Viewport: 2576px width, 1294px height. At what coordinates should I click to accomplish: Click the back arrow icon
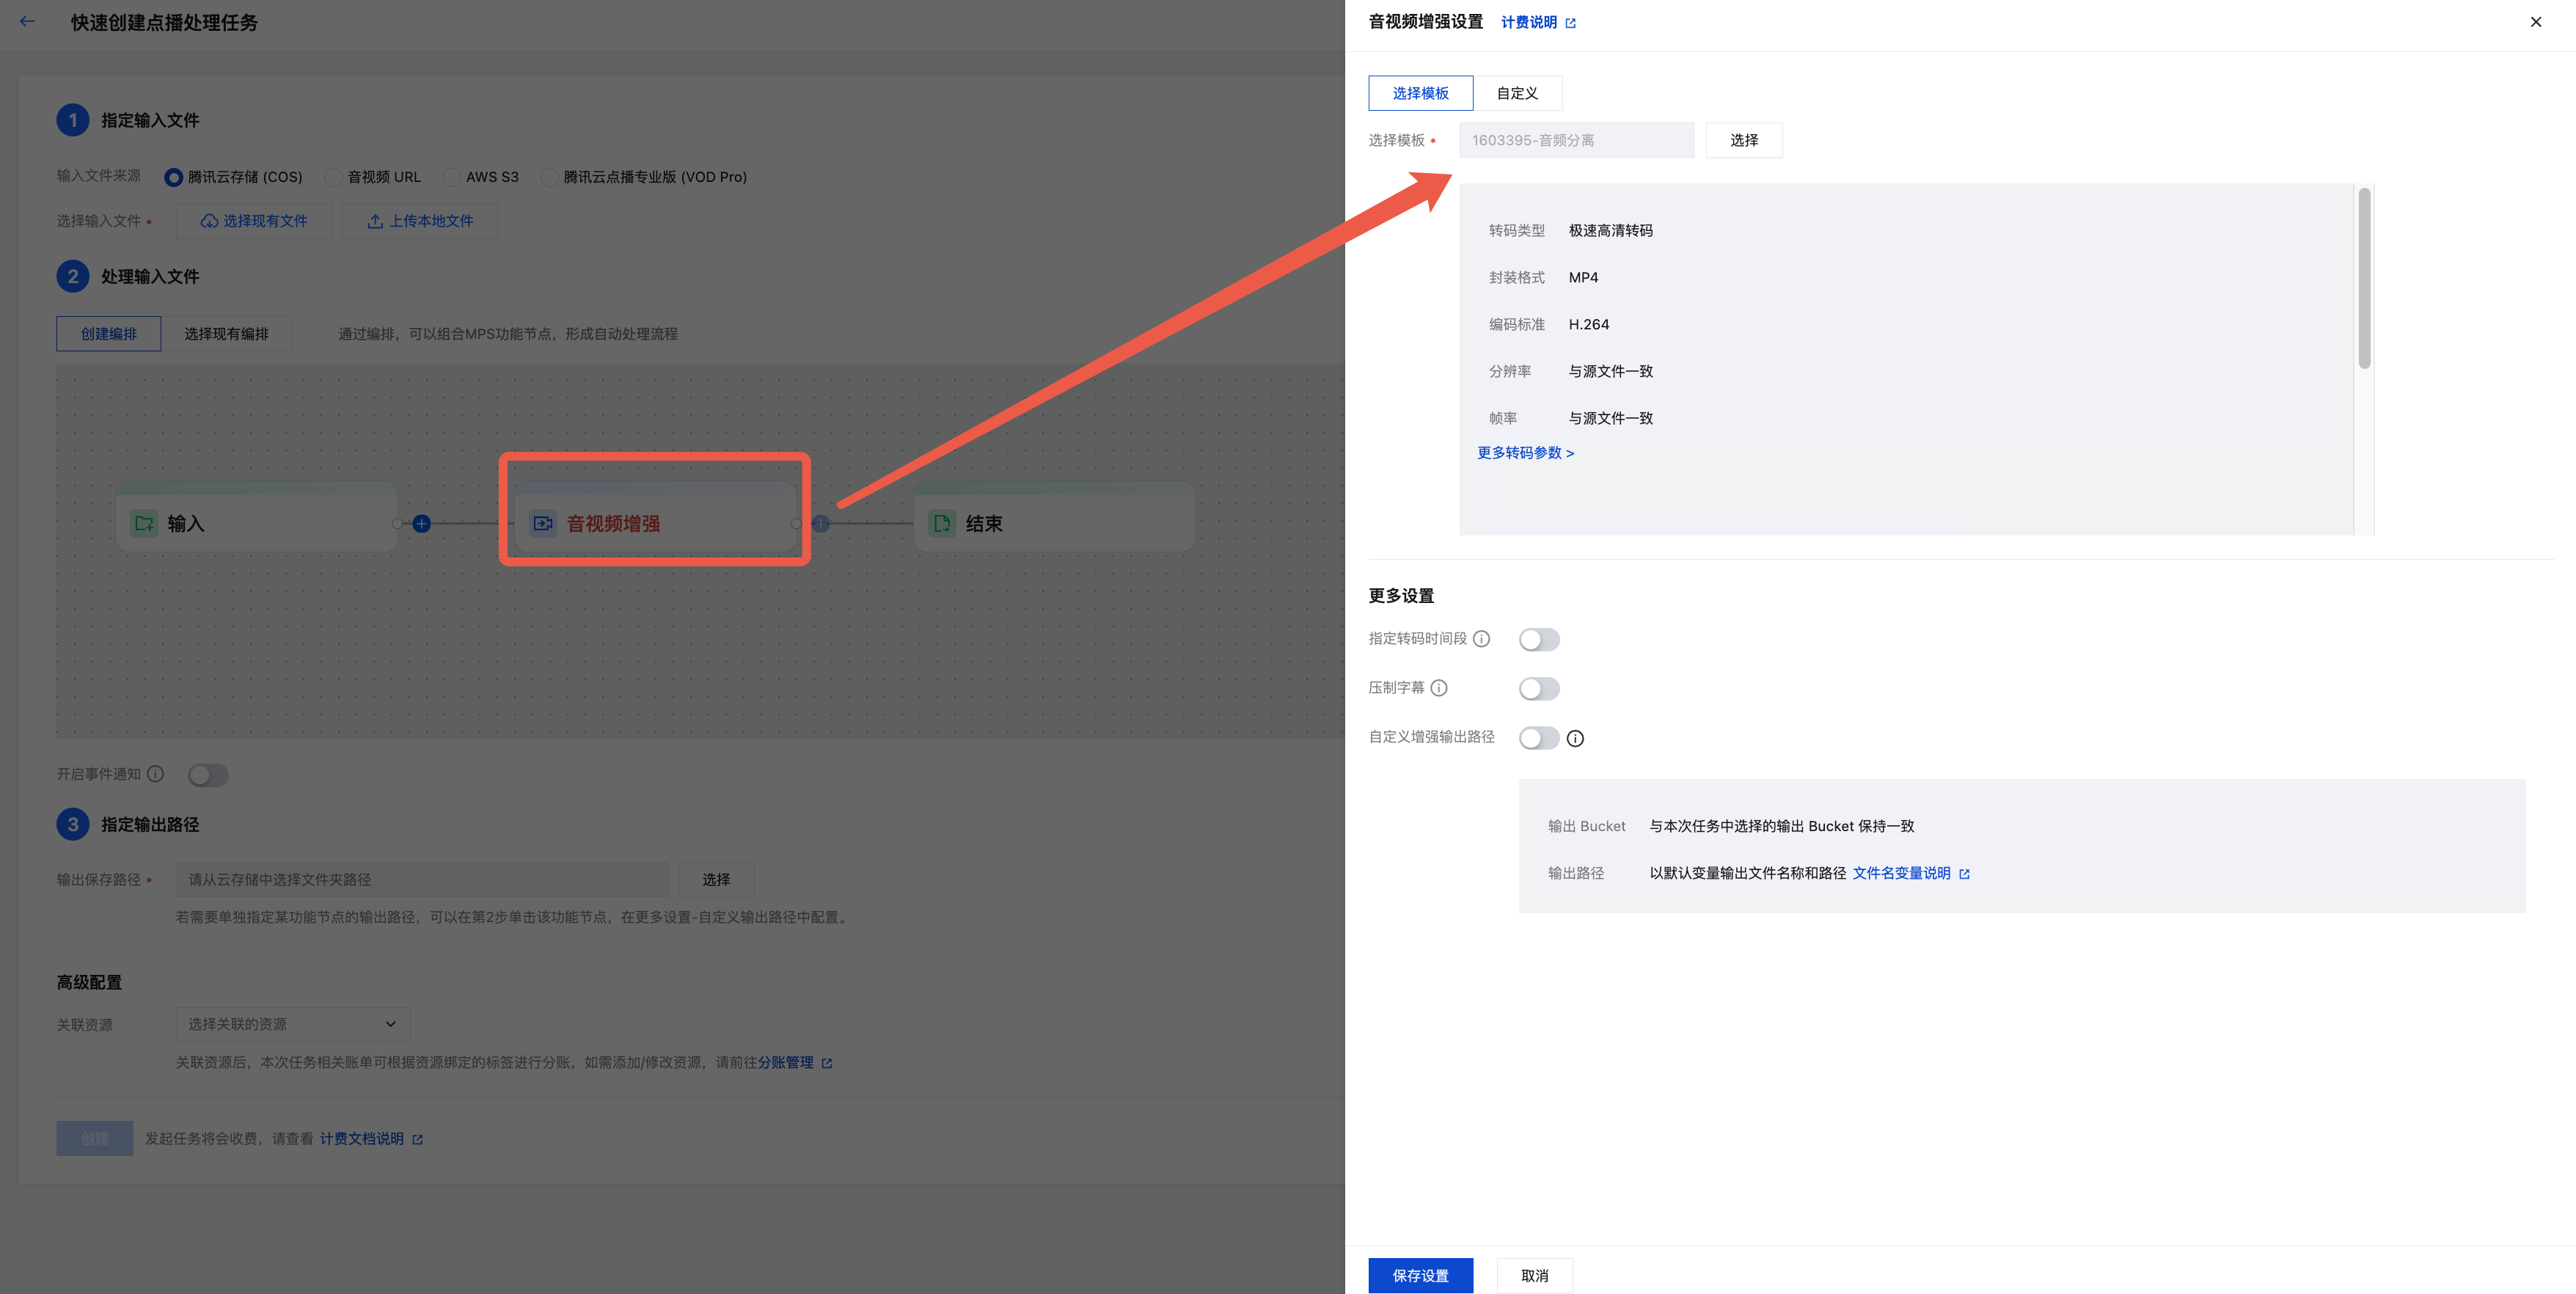point(27,21)
